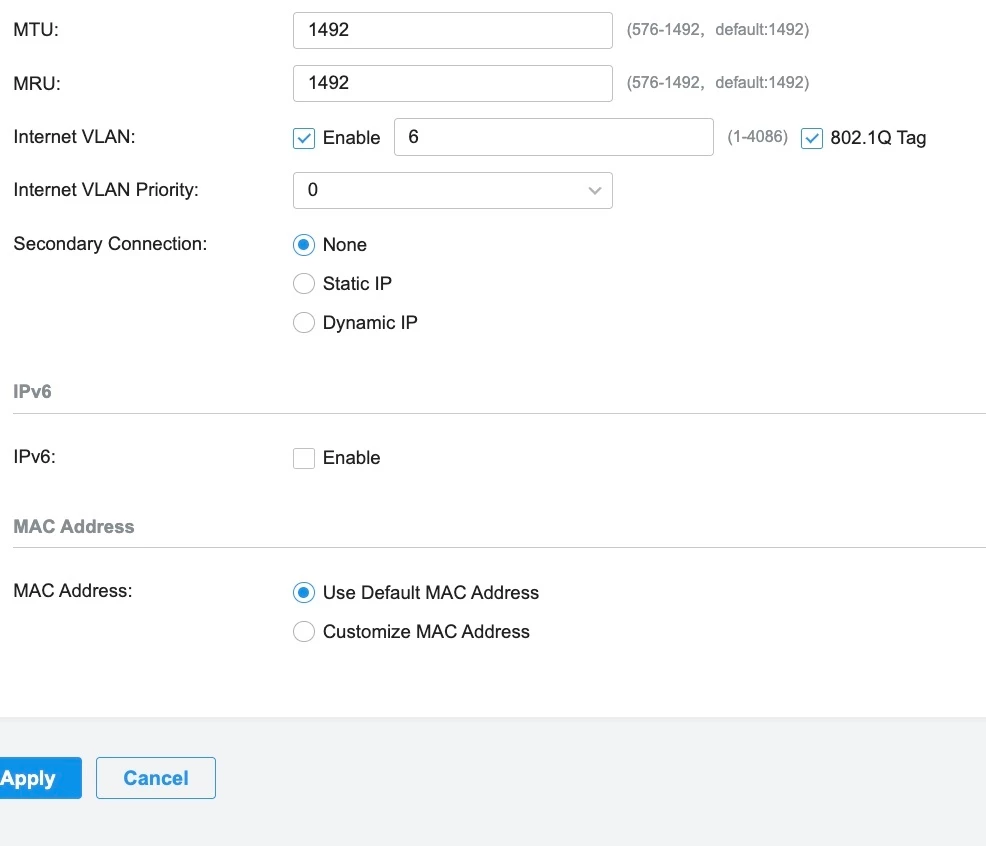986x846 pixels.
Task: Enable the IPv6 checkbox
Action: click(304, 458)
